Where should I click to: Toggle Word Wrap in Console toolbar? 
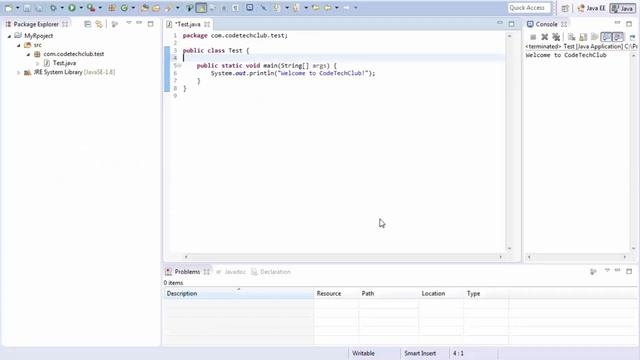595,37
